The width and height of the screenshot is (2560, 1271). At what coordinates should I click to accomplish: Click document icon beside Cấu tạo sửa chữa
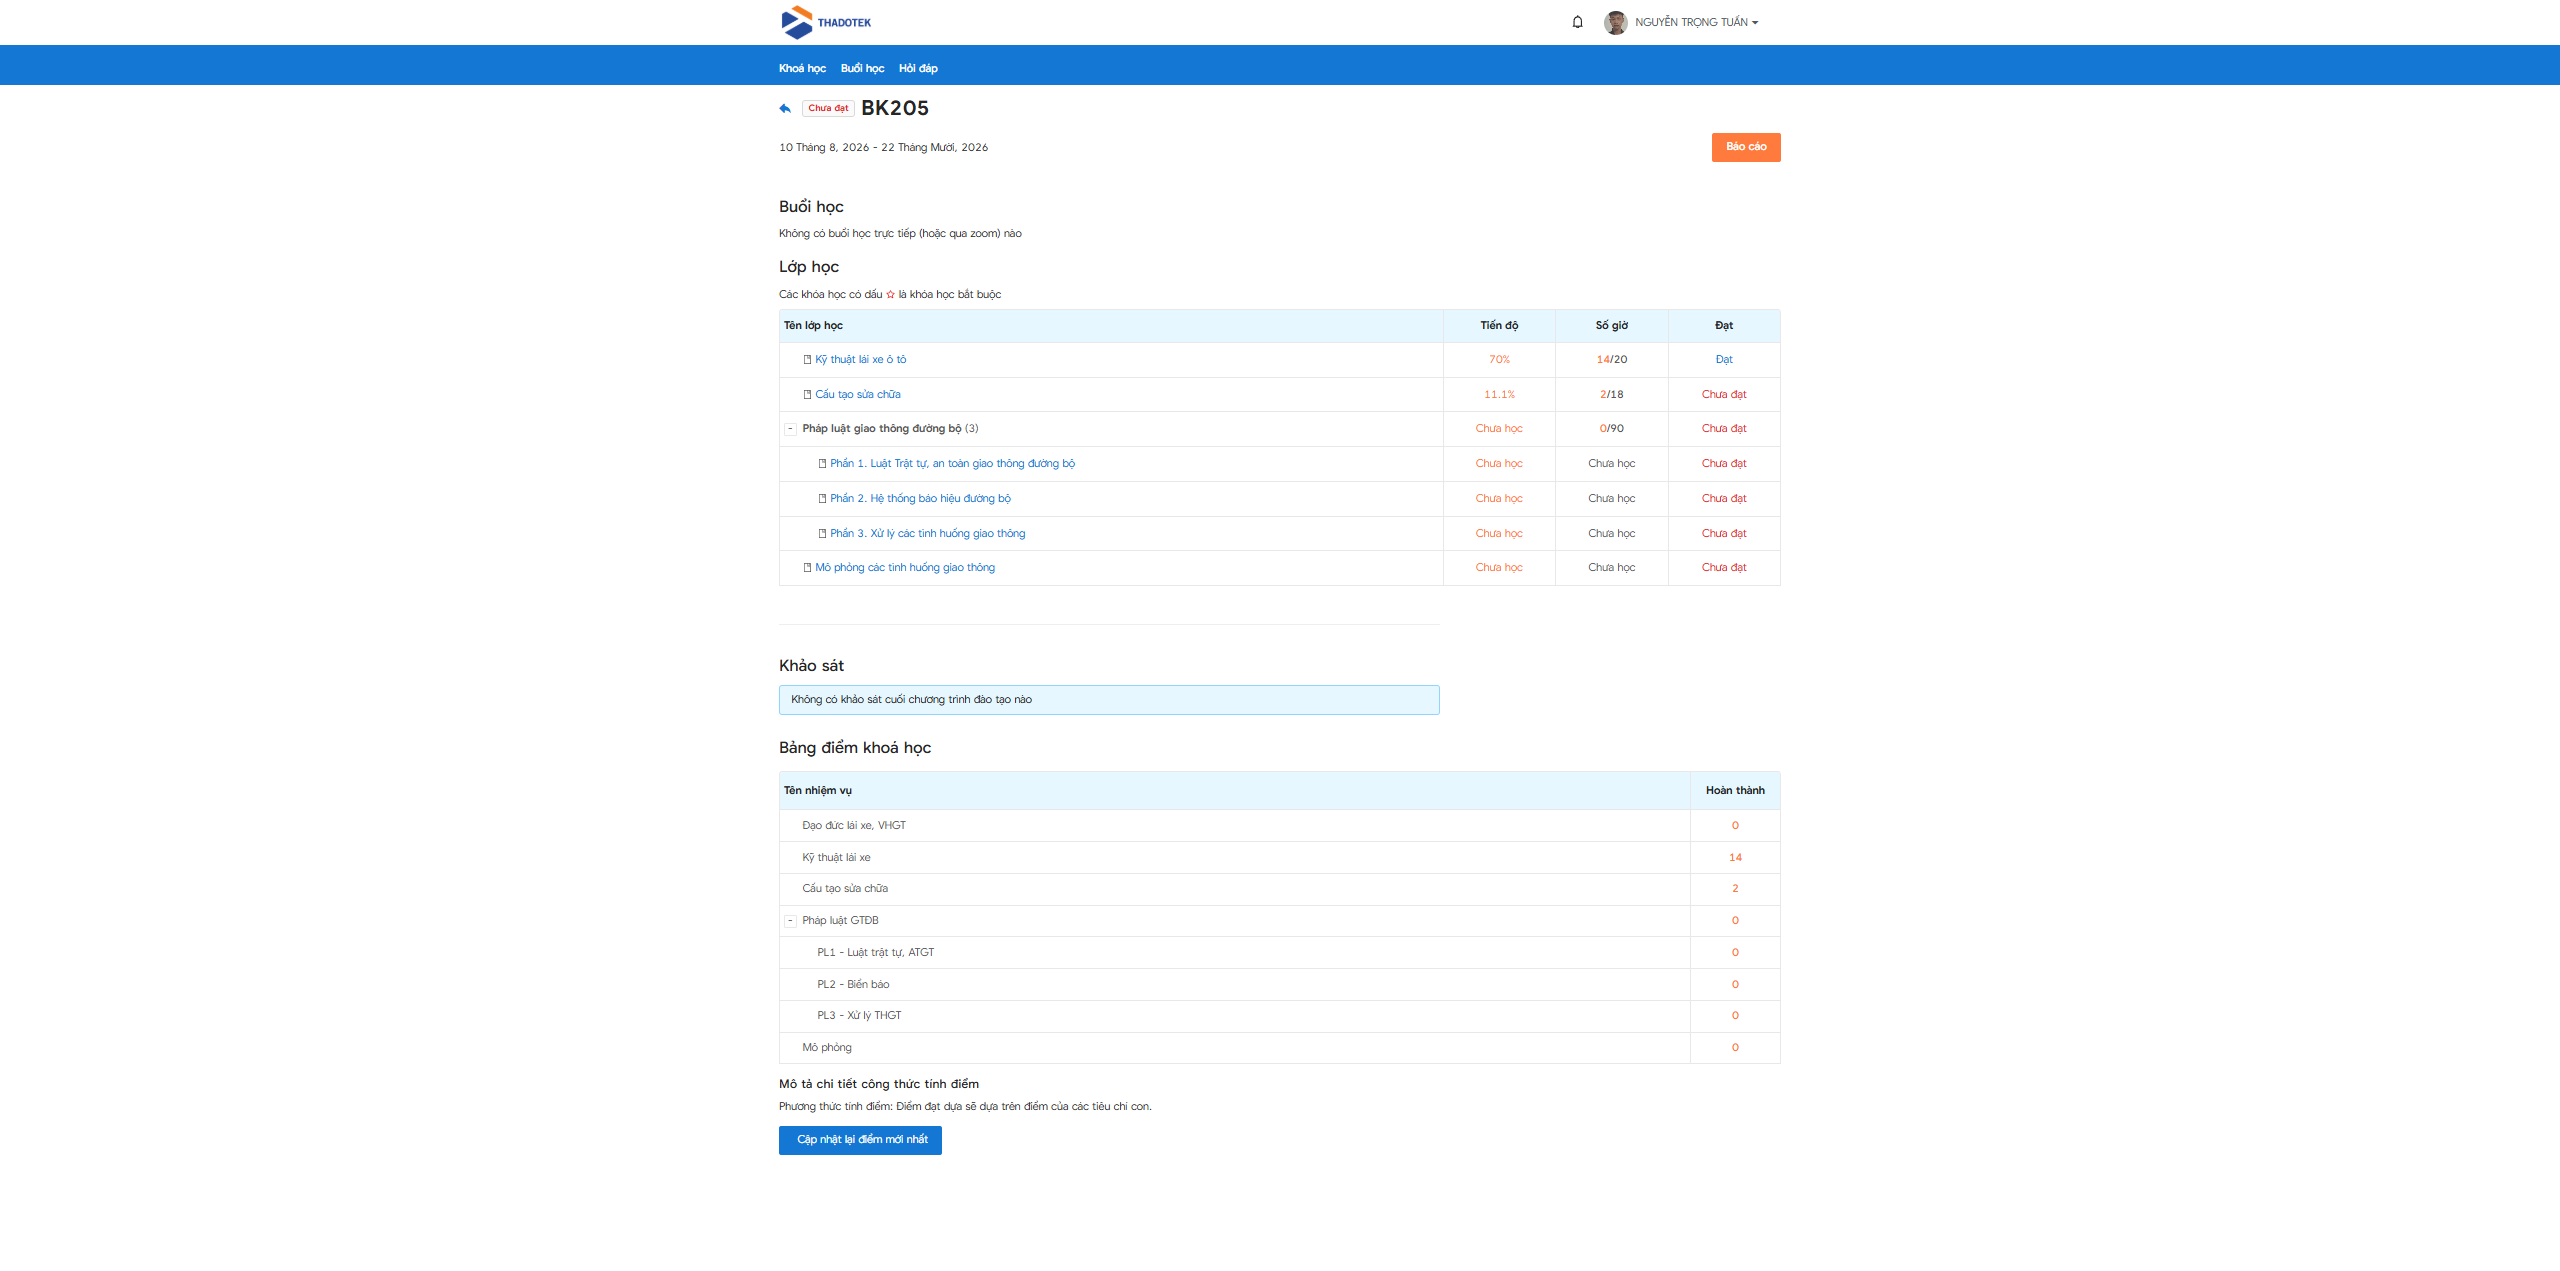click(807, 395)
